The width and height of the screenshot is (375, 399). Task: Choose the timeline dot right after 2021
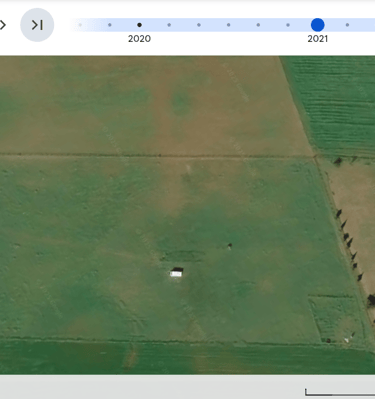pos(347,25)
